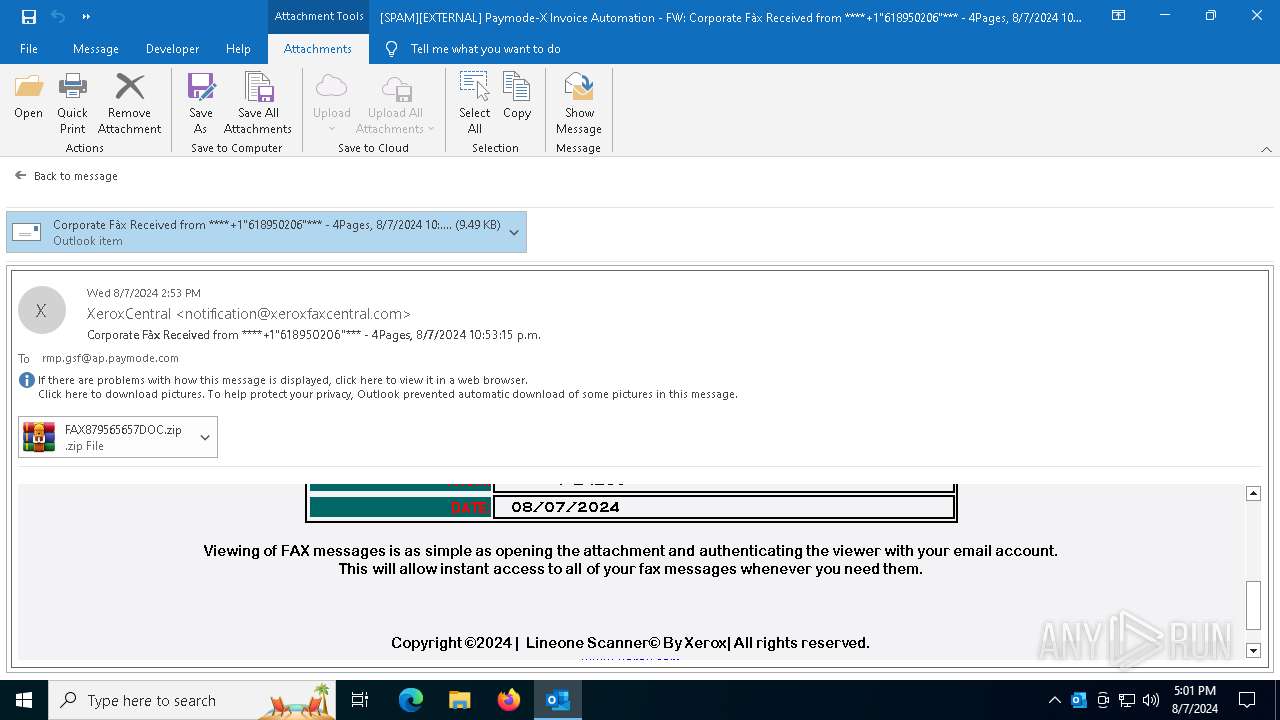Click the message scrollbar thumb
Image resolution: width=1280 pixels, height=720 pixels.
(1253, 604)
